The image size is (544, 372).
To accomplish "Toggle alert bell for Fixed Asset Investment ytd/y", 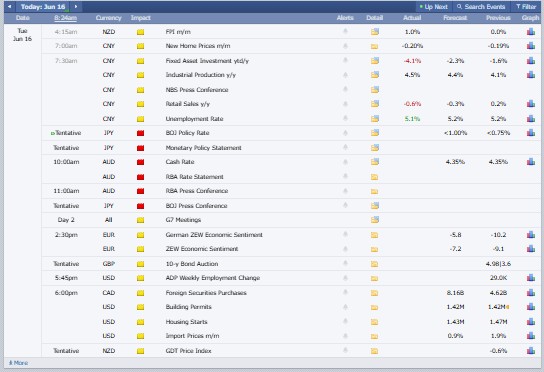I will (x=345, y=60).
